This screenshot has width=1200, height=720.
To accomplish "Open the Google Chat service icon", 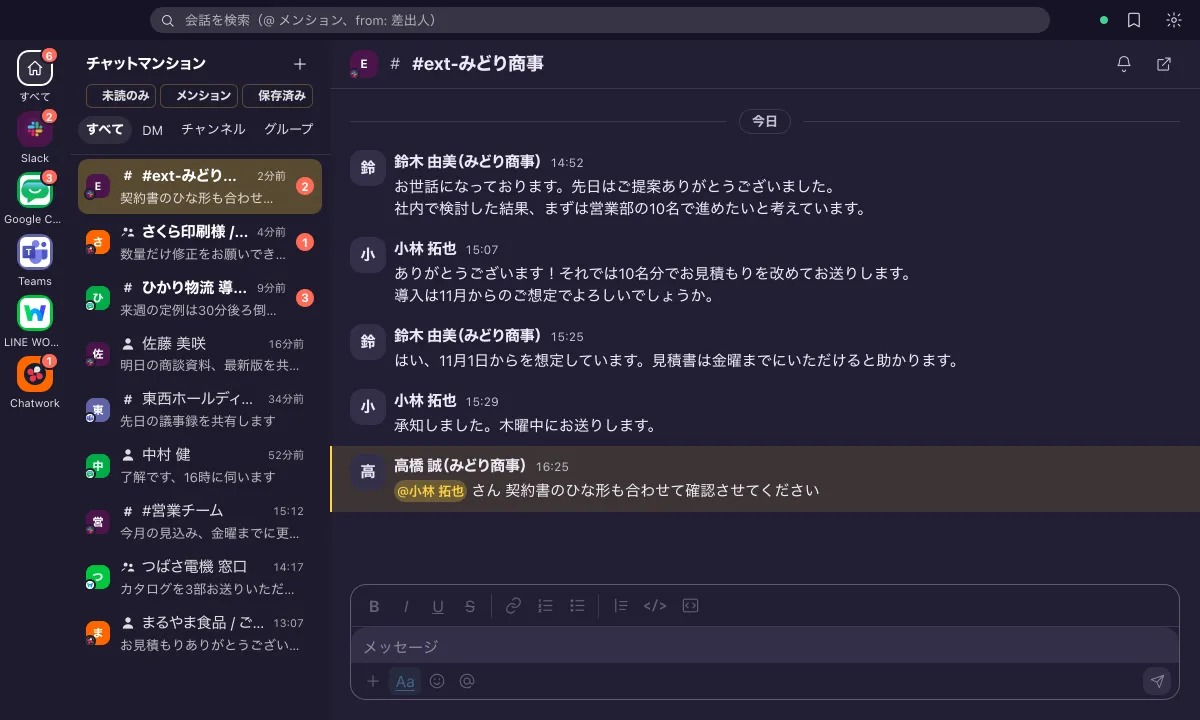I will click(35, 190).
